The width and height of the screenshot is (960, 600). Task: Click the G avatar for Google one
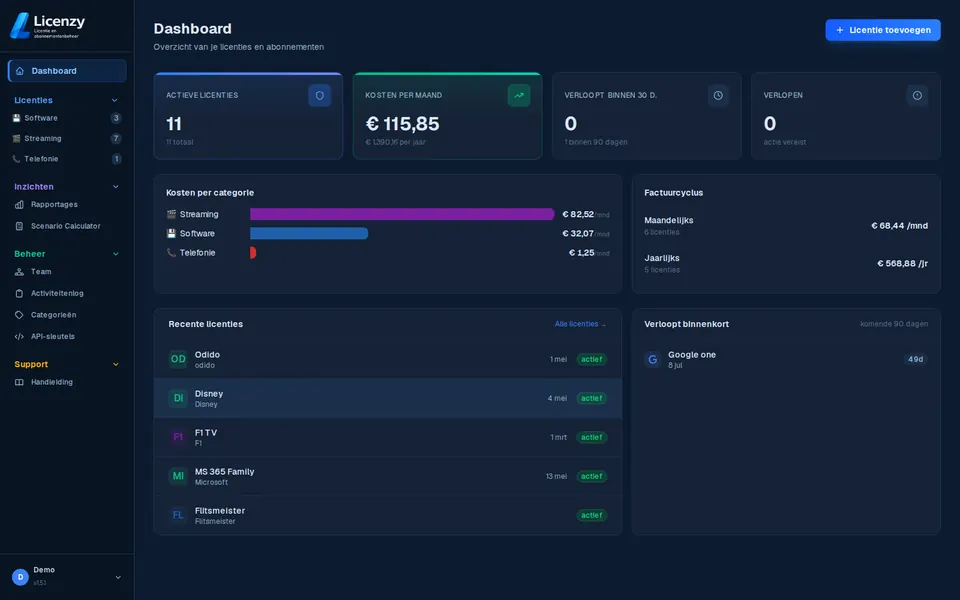click(x=653, y=359)
